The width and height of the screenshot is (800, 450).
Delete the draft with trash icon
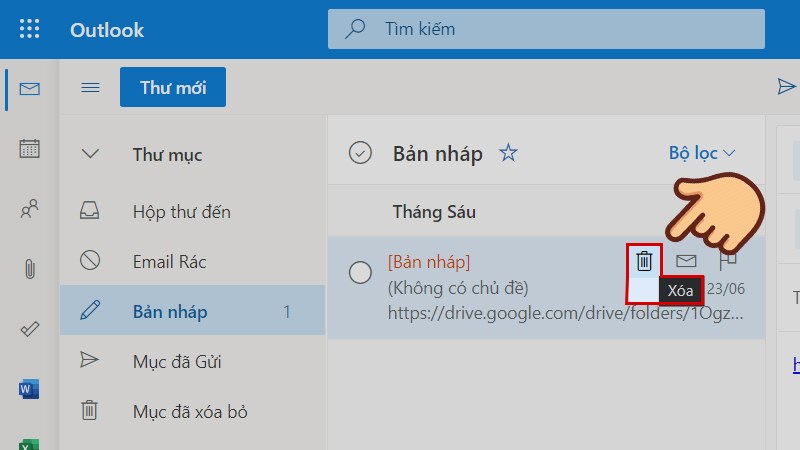coord(644,261)
